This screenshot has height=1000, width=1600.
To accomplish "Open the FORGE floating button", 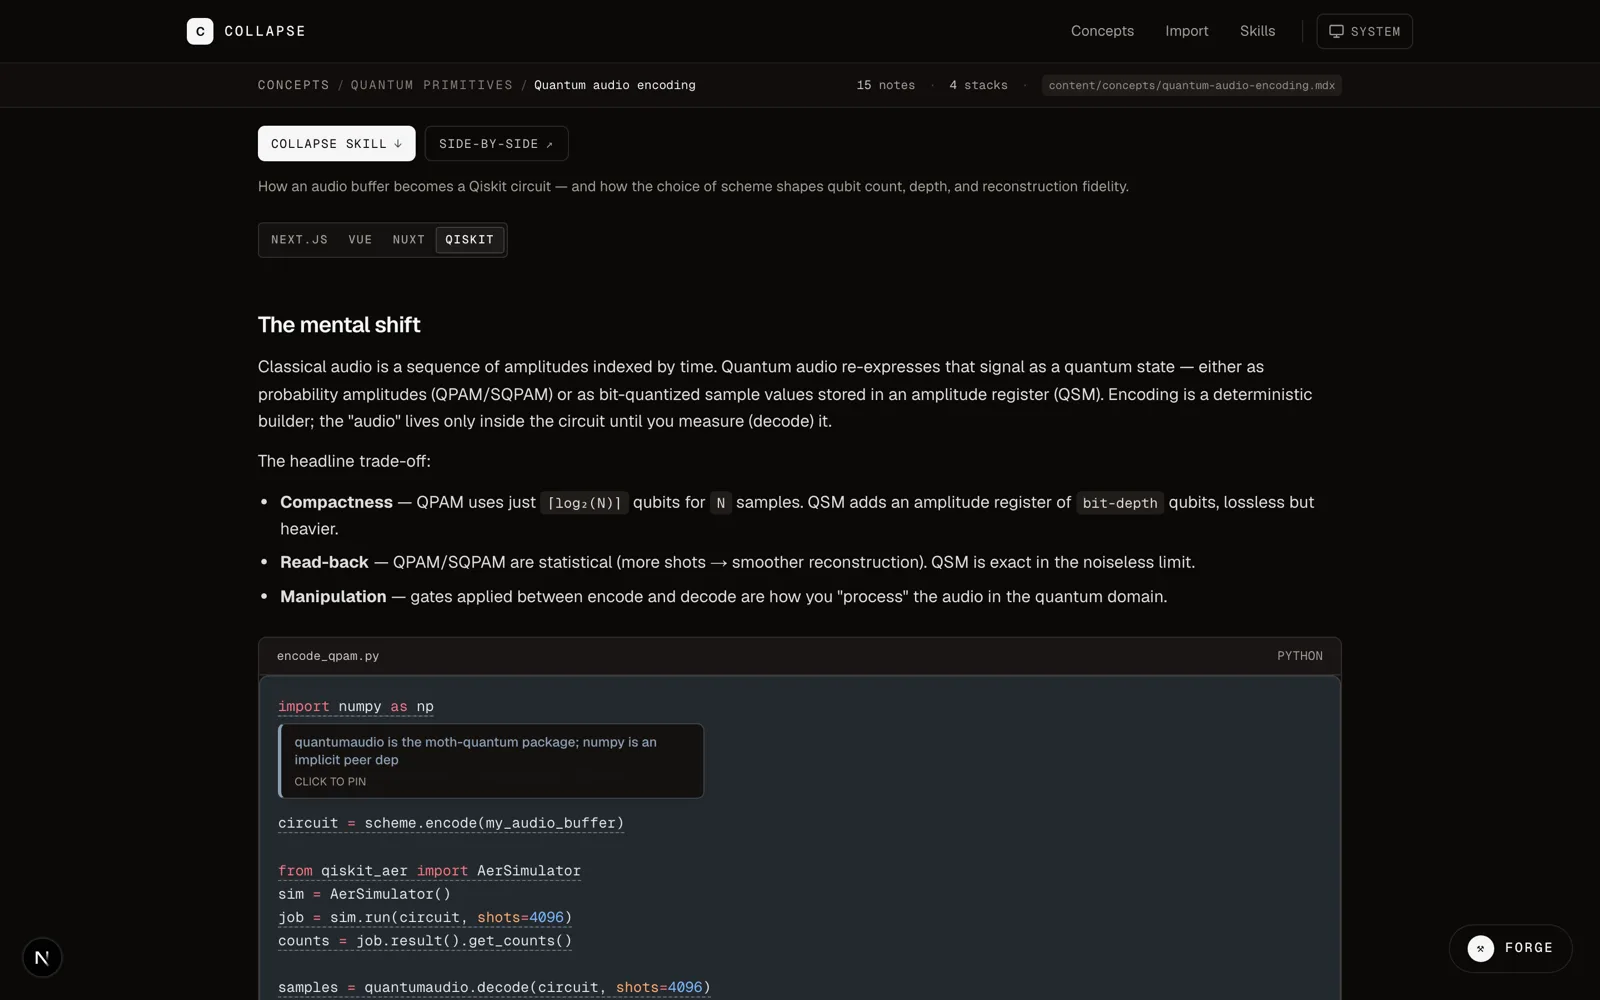I will [x=1510, y=948].
